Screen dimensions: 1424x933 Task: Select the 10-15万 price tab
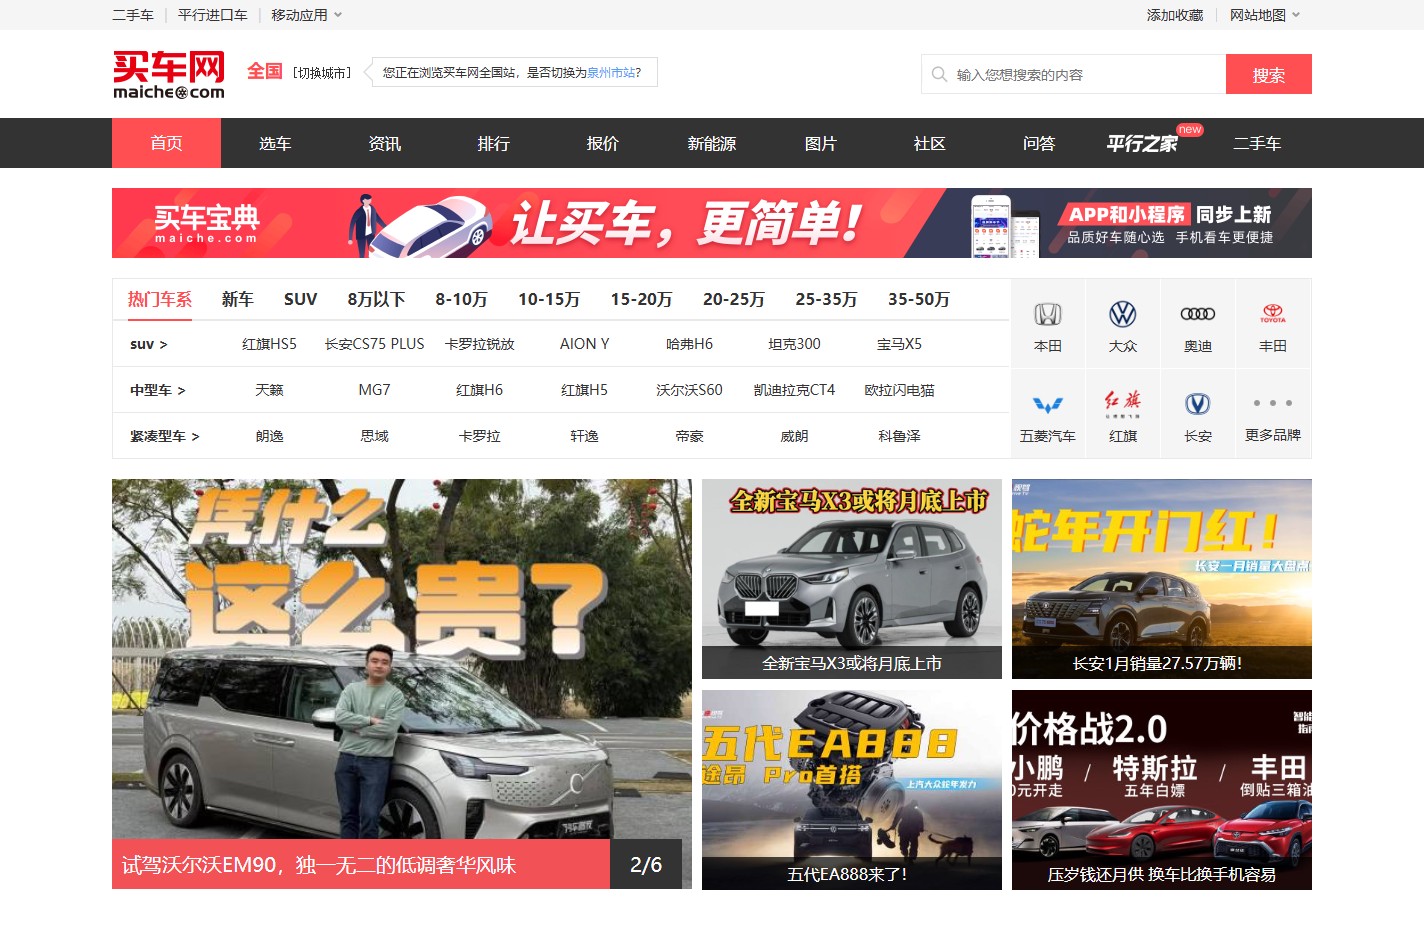tap(549, 299)
